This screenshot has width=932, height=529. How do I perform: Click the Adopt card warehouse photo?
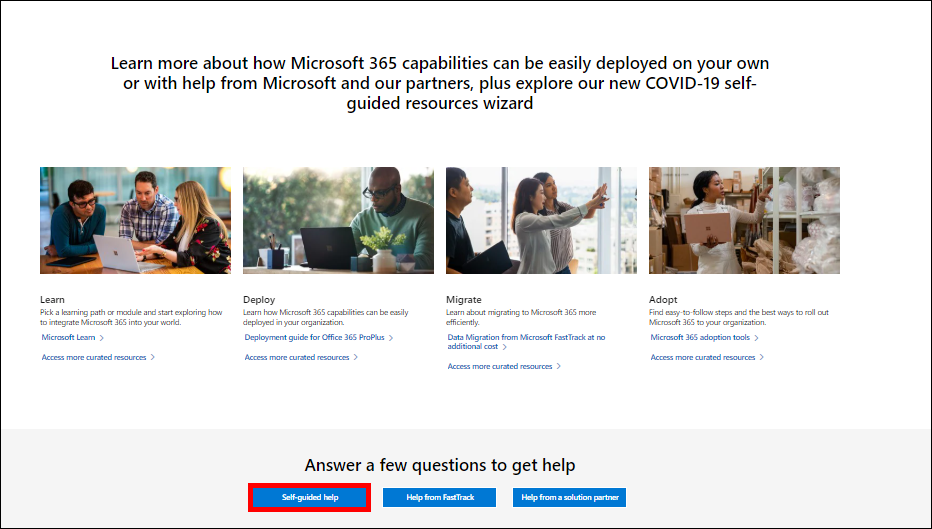(744, 221)
